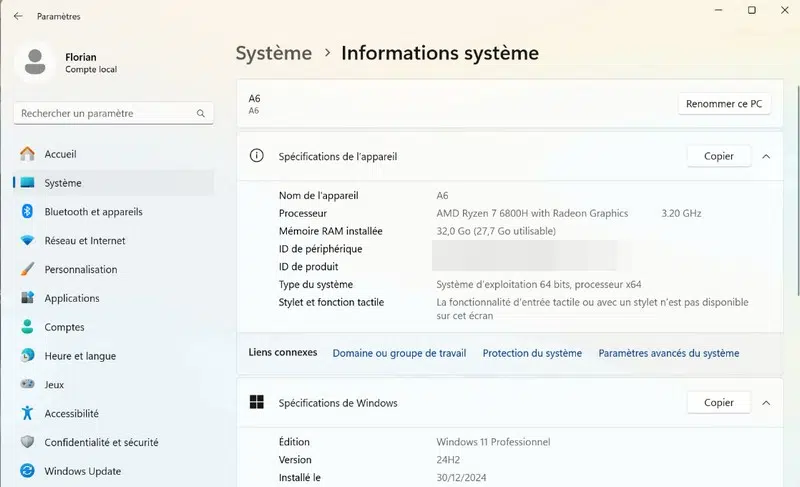
Task: Open the Windows Update icon
Action: [x=27, y=471]
